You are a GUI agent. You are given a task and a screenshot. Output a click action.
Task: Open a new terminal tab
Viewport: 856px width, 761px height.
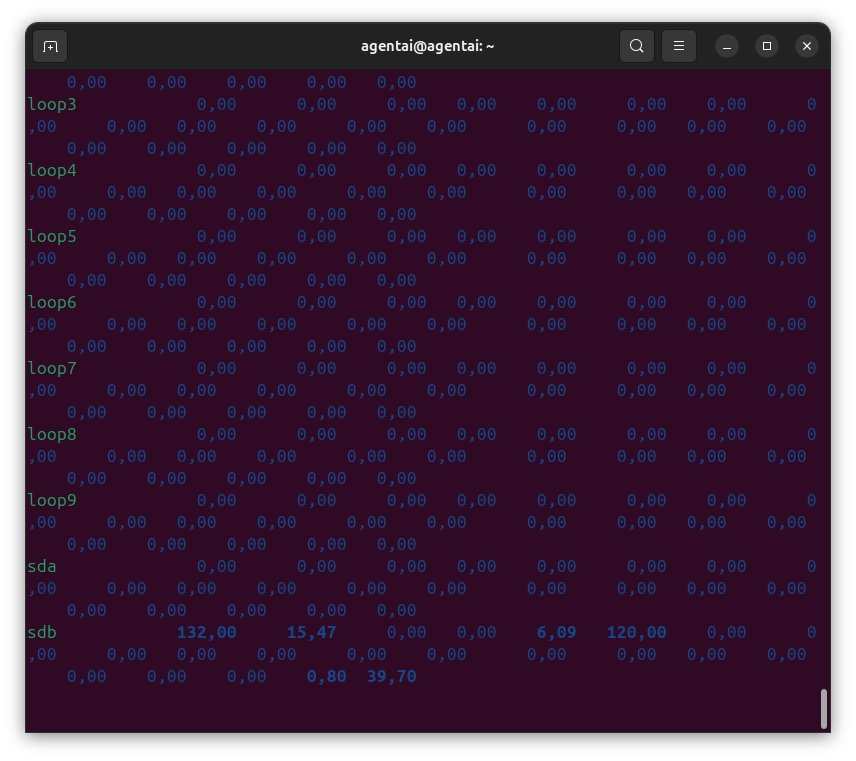pos(50,46)
